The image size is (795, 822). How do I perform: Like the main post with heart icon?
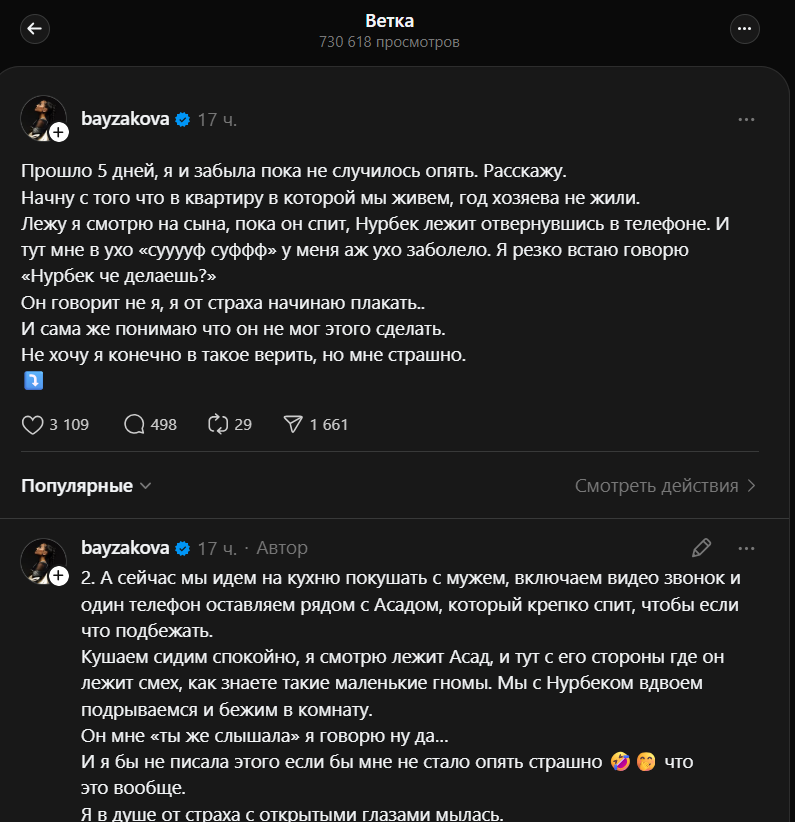[33, 425]
